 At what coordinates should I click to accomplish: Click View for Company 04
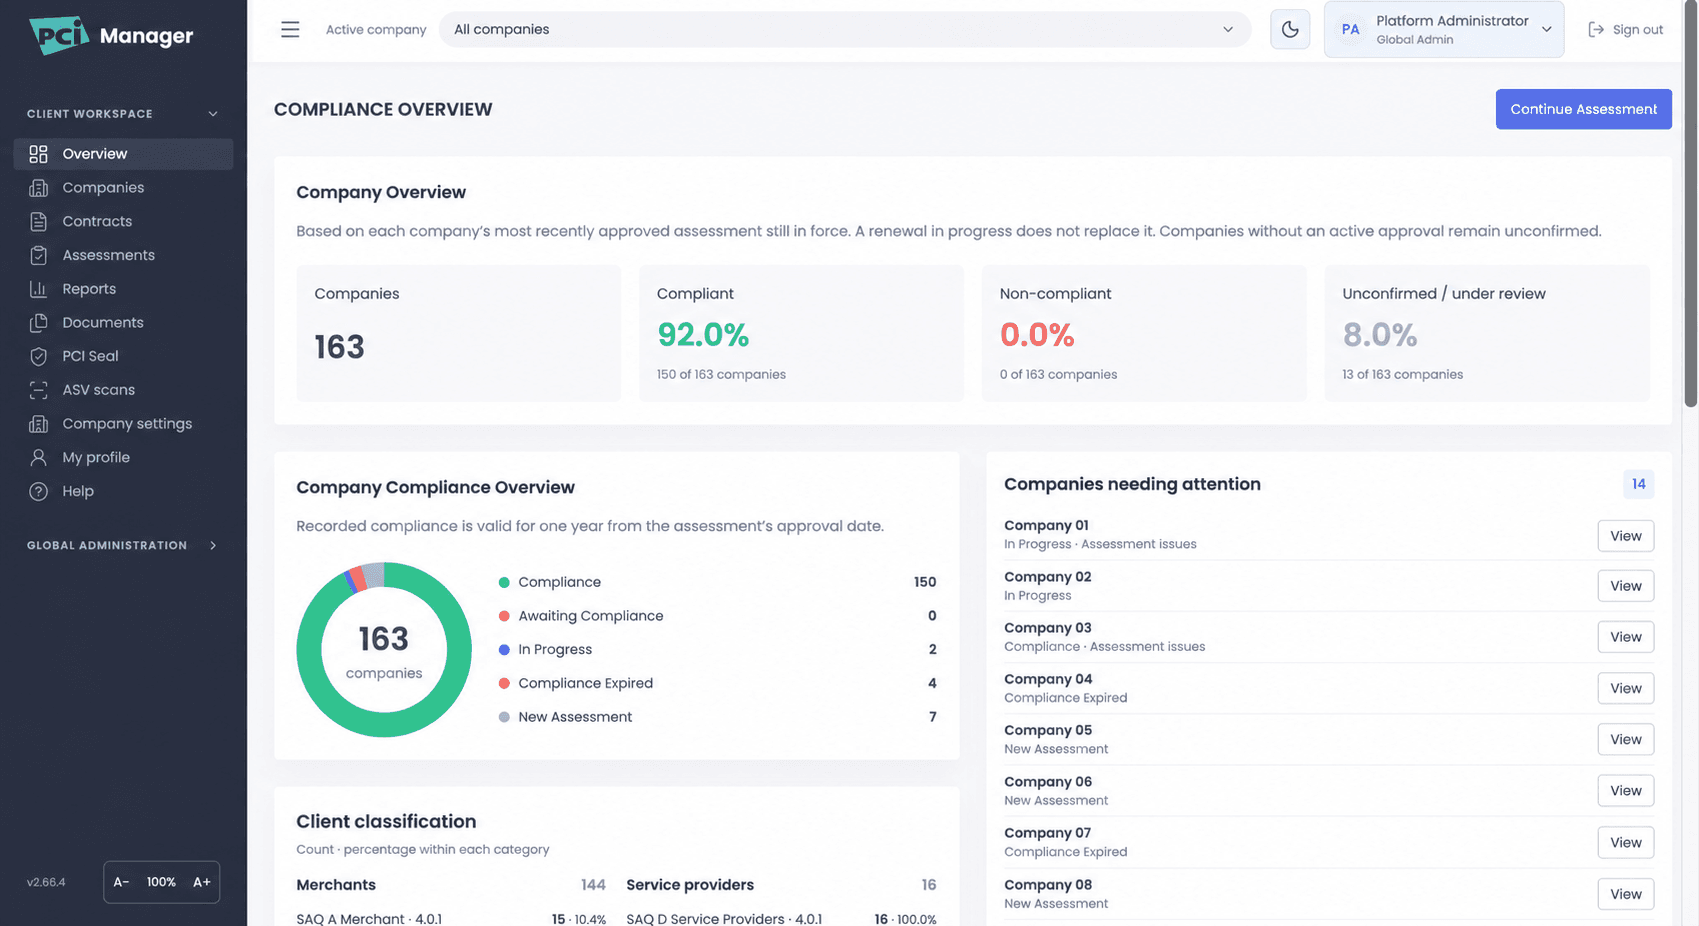click(x=1625, y=688)
